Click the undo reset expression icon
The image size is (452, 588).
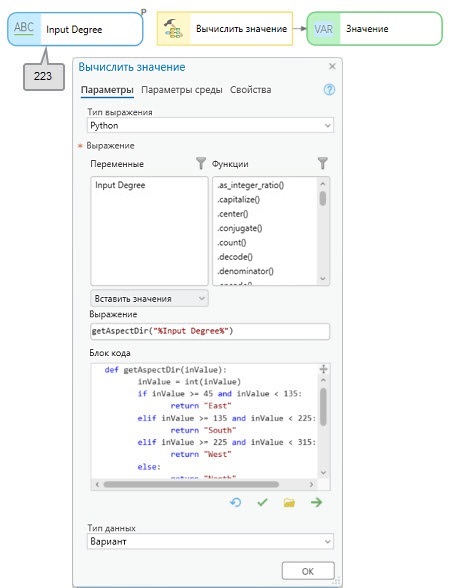point(236,502)
